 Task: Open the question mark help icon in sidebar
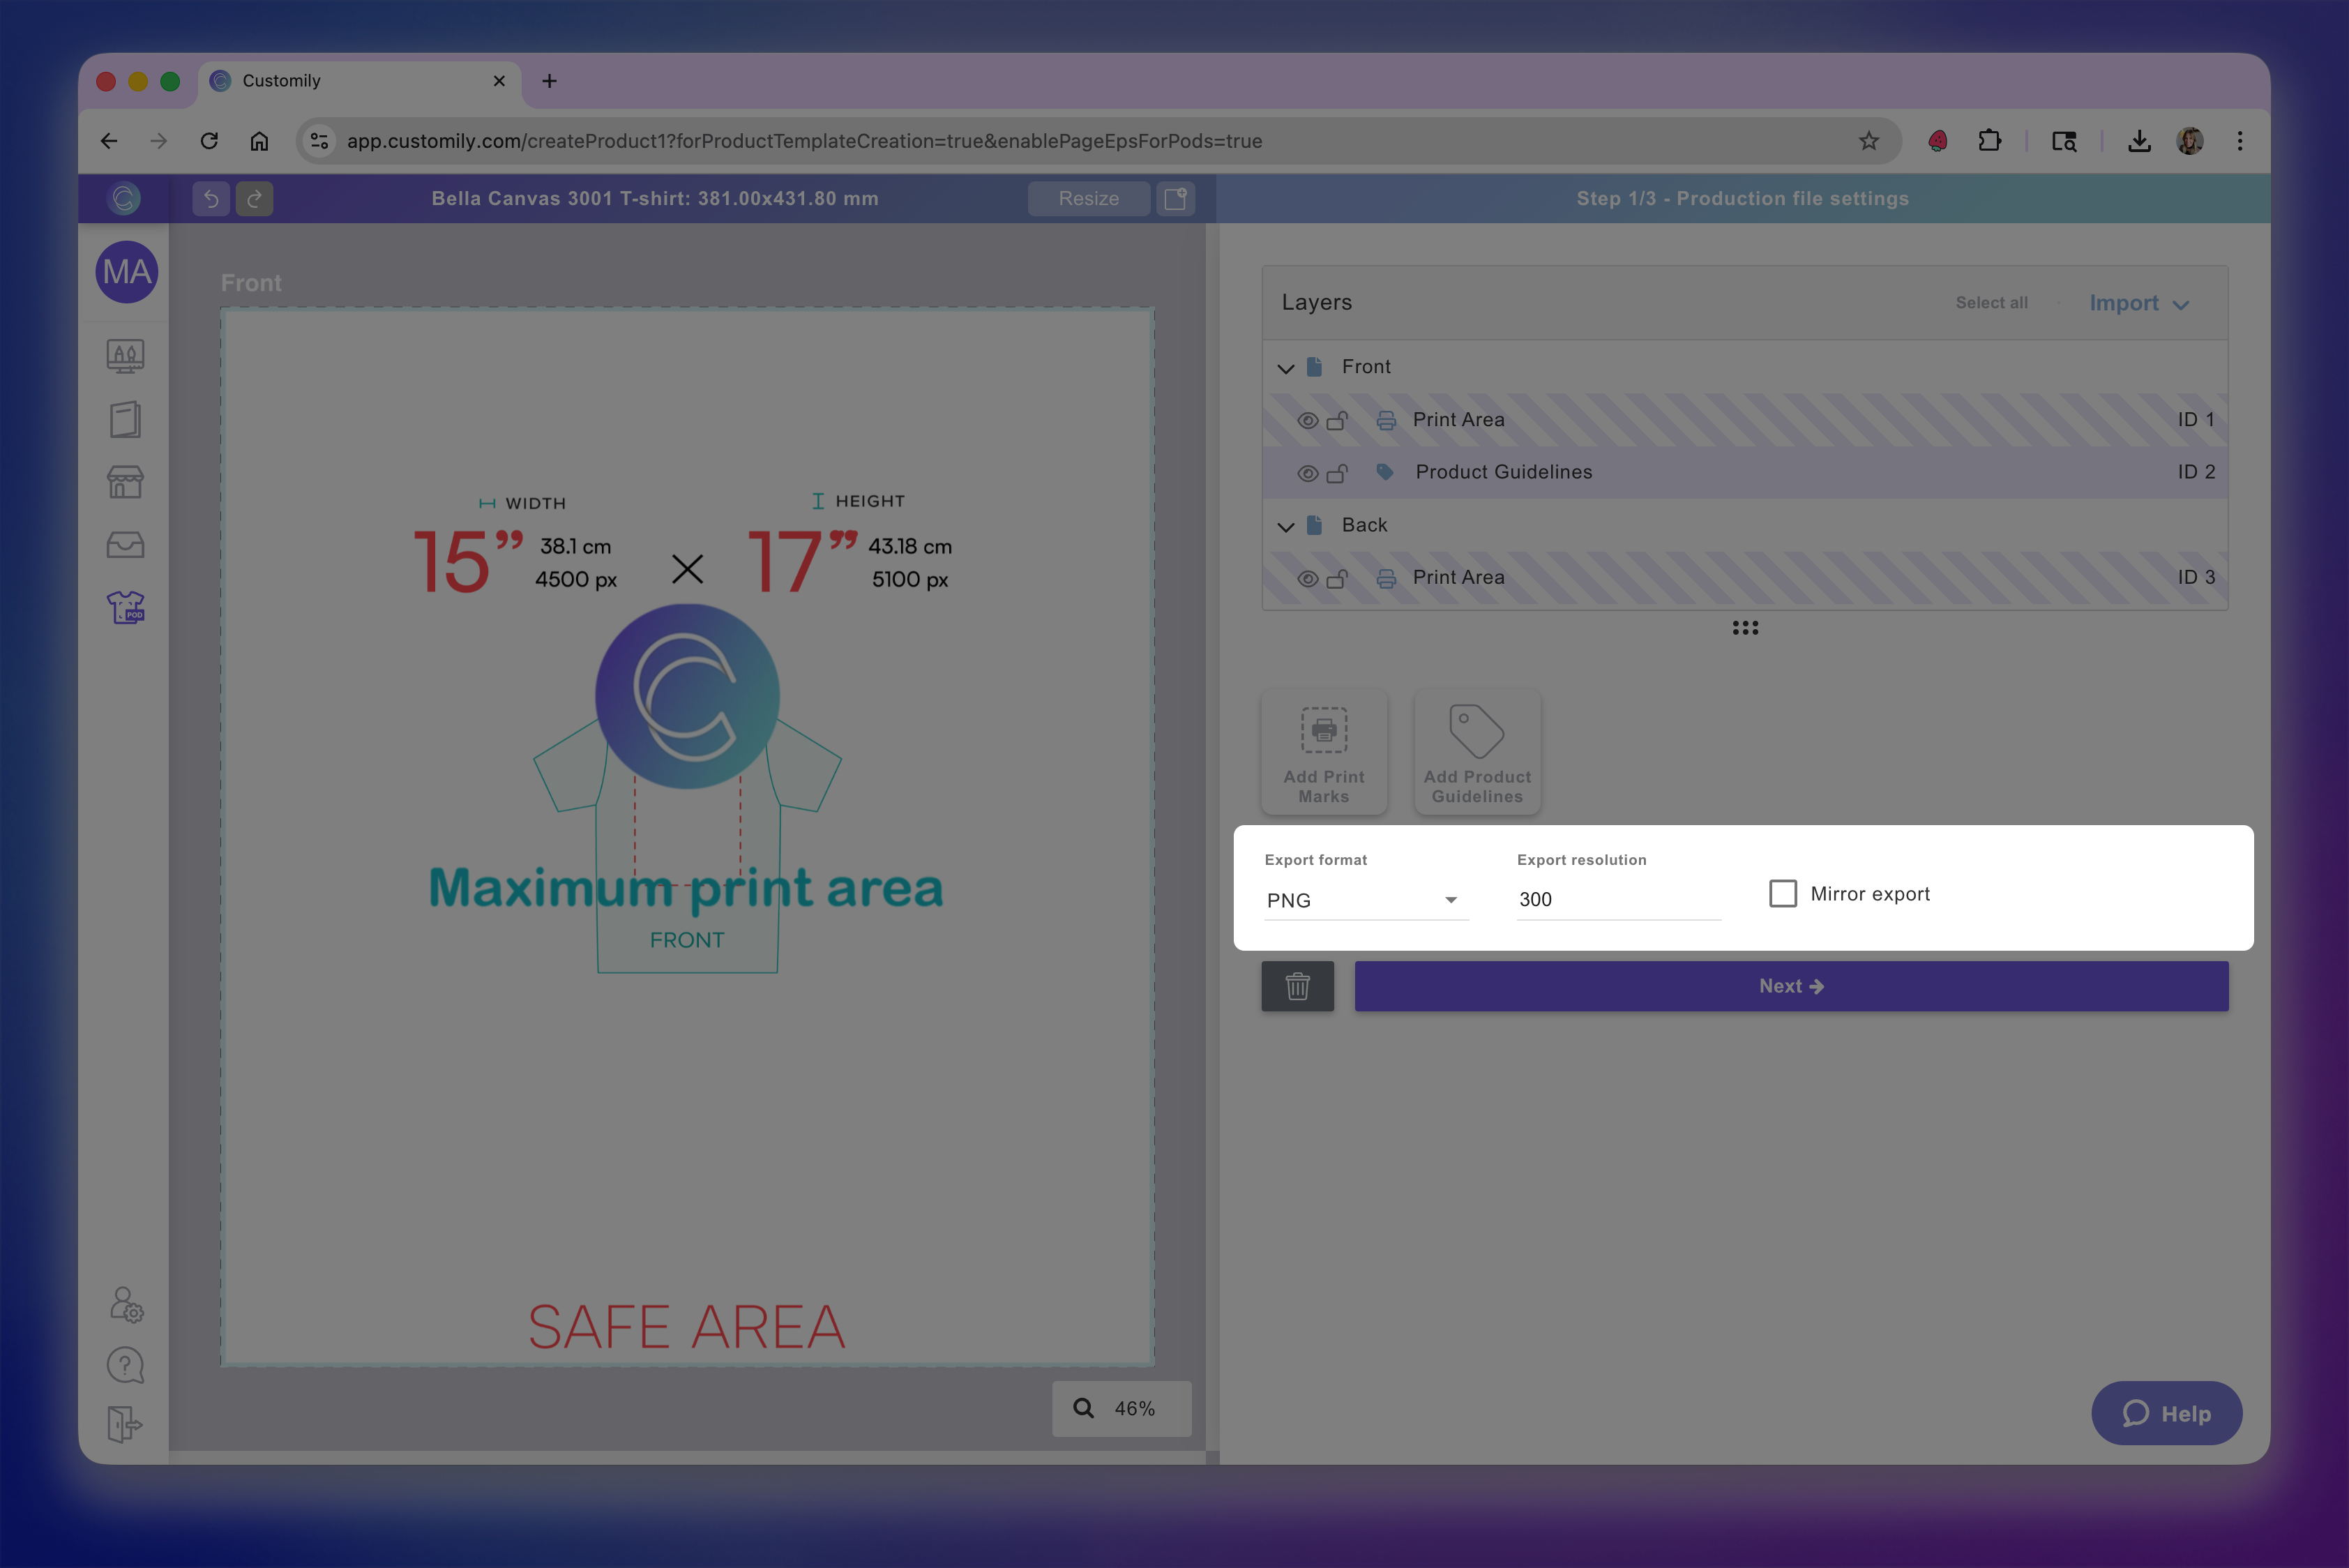point(125,1365)
